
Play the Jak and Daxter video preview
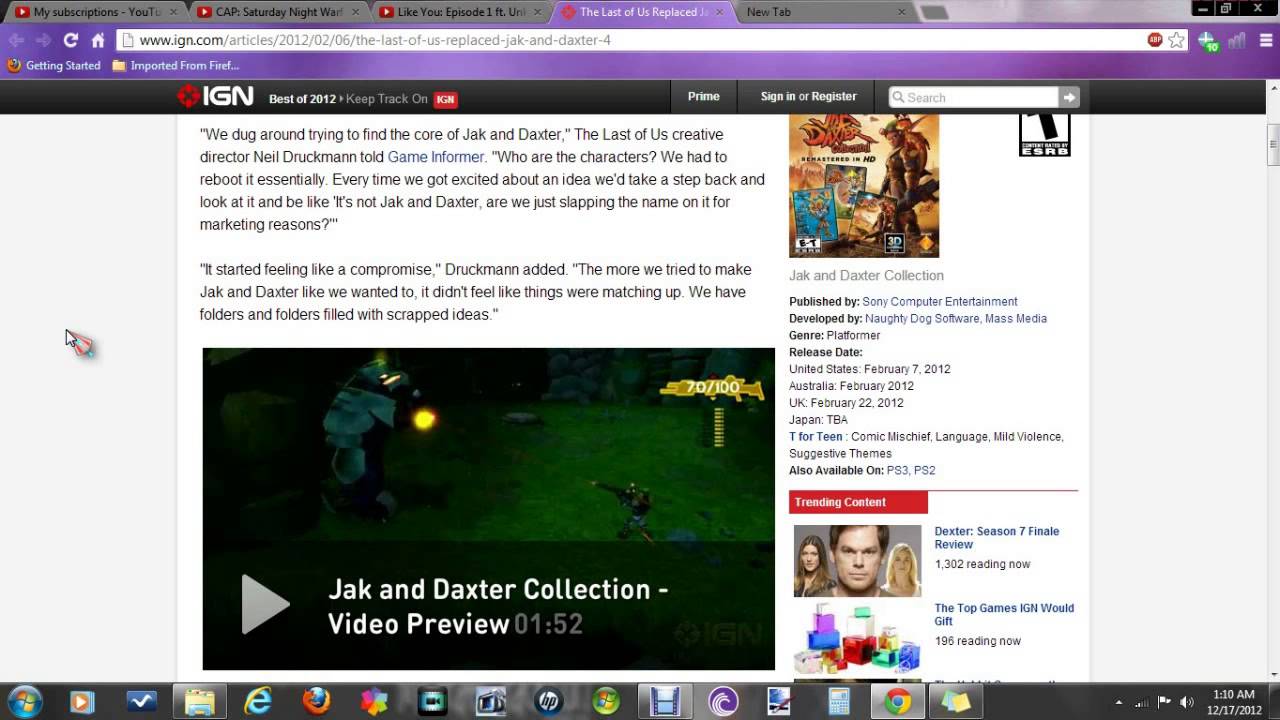pos(266,604)
